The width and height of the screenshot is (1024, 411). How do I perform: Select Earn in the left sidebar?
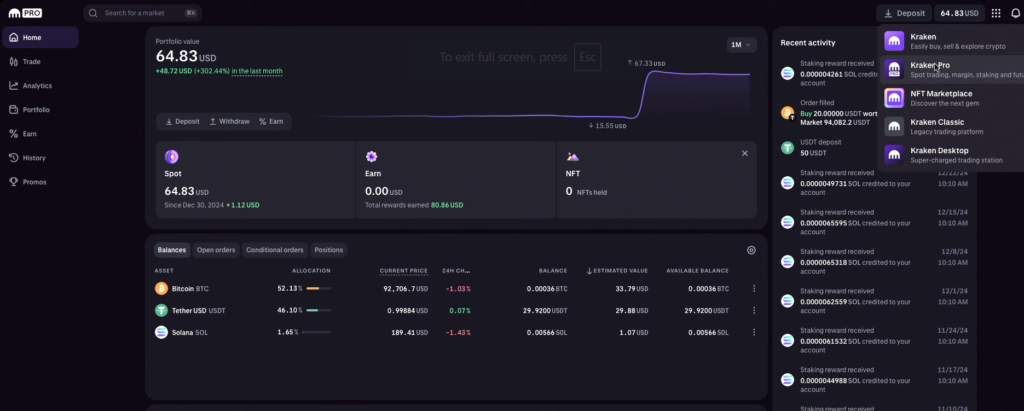pyautogui.click(x=40, y=134)
